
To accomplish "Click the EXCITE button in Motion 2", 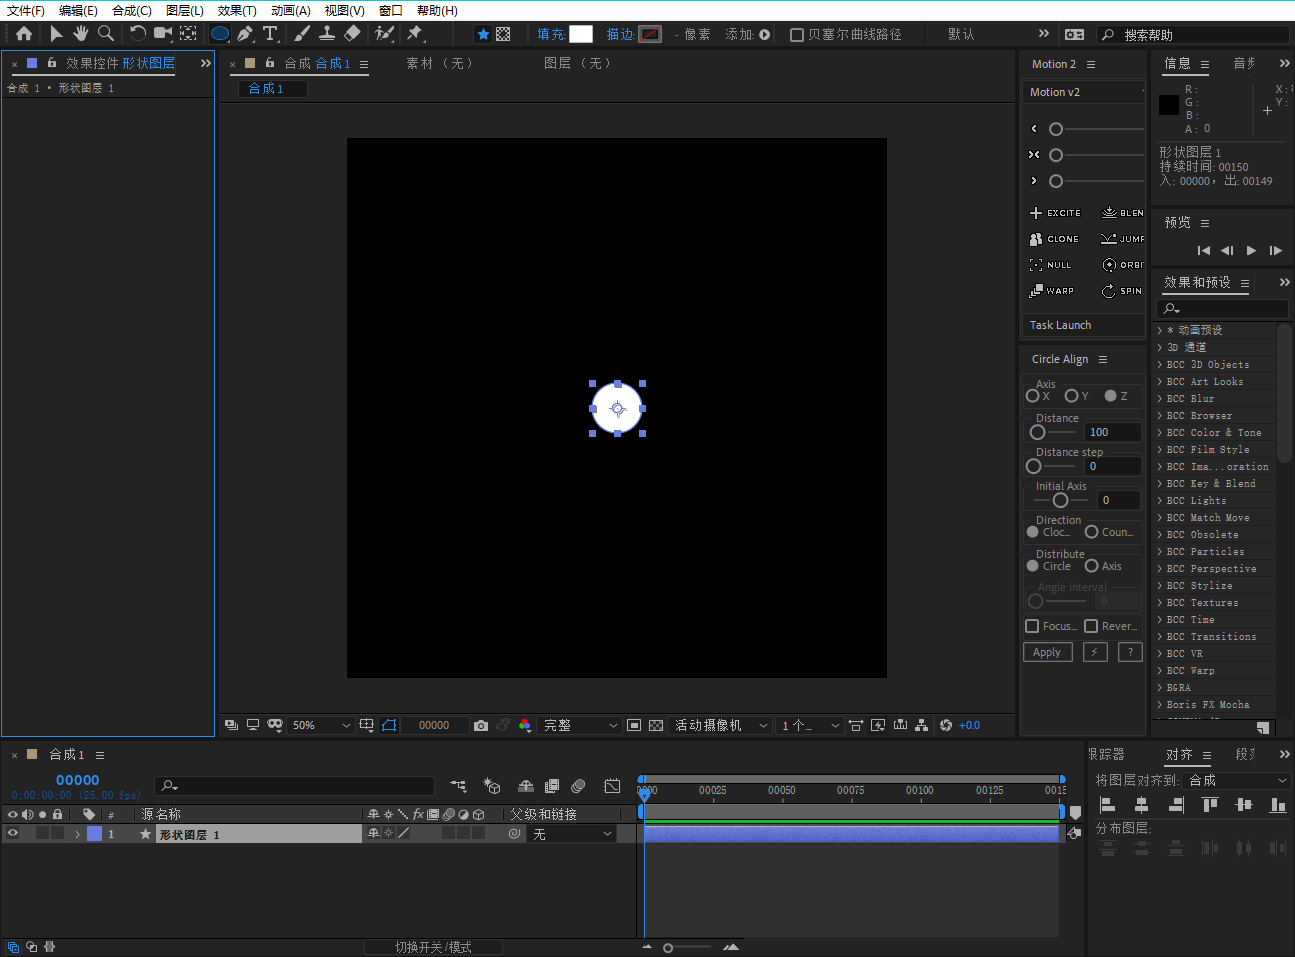I will pyautogui.click(x=1055, y=213).
